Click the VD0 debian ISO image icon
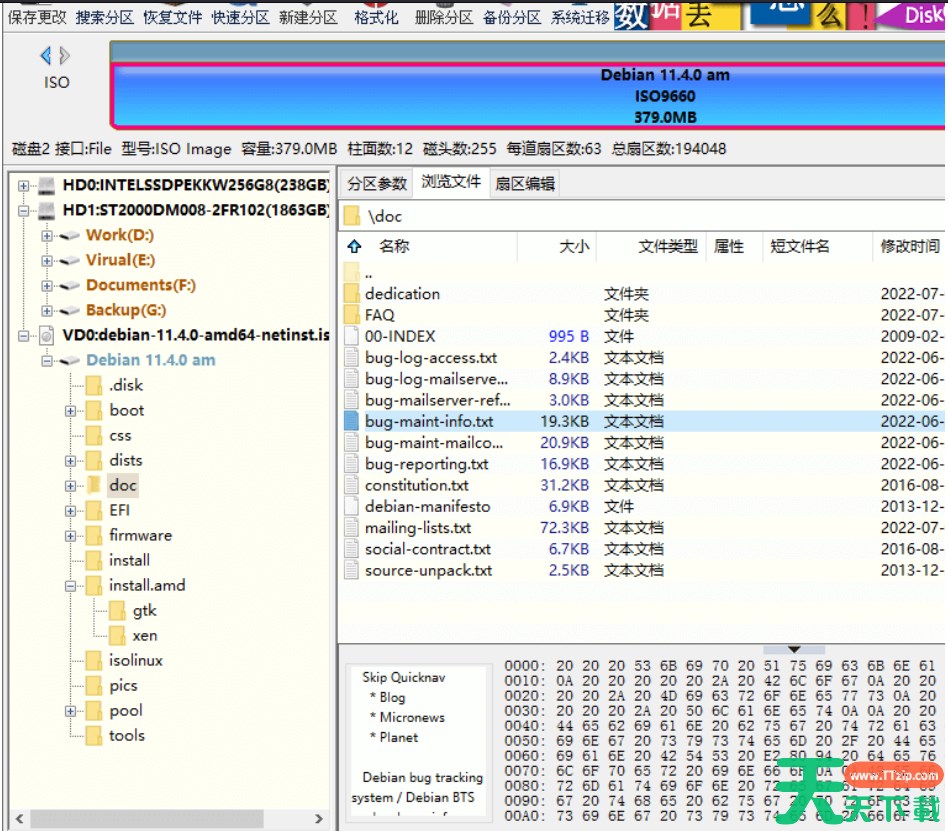Image resolution: width=948 pixels, height=831 pixels. tap(47, 335)
